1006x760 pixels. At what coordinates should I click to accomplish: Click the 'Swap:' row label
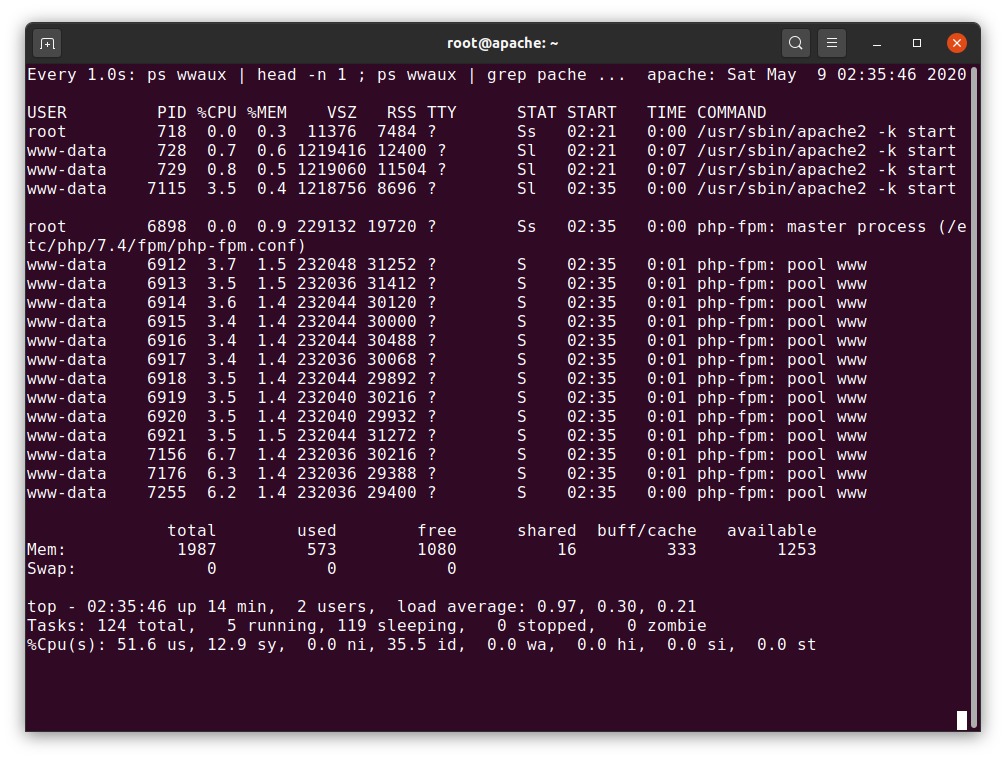point(51,569)
